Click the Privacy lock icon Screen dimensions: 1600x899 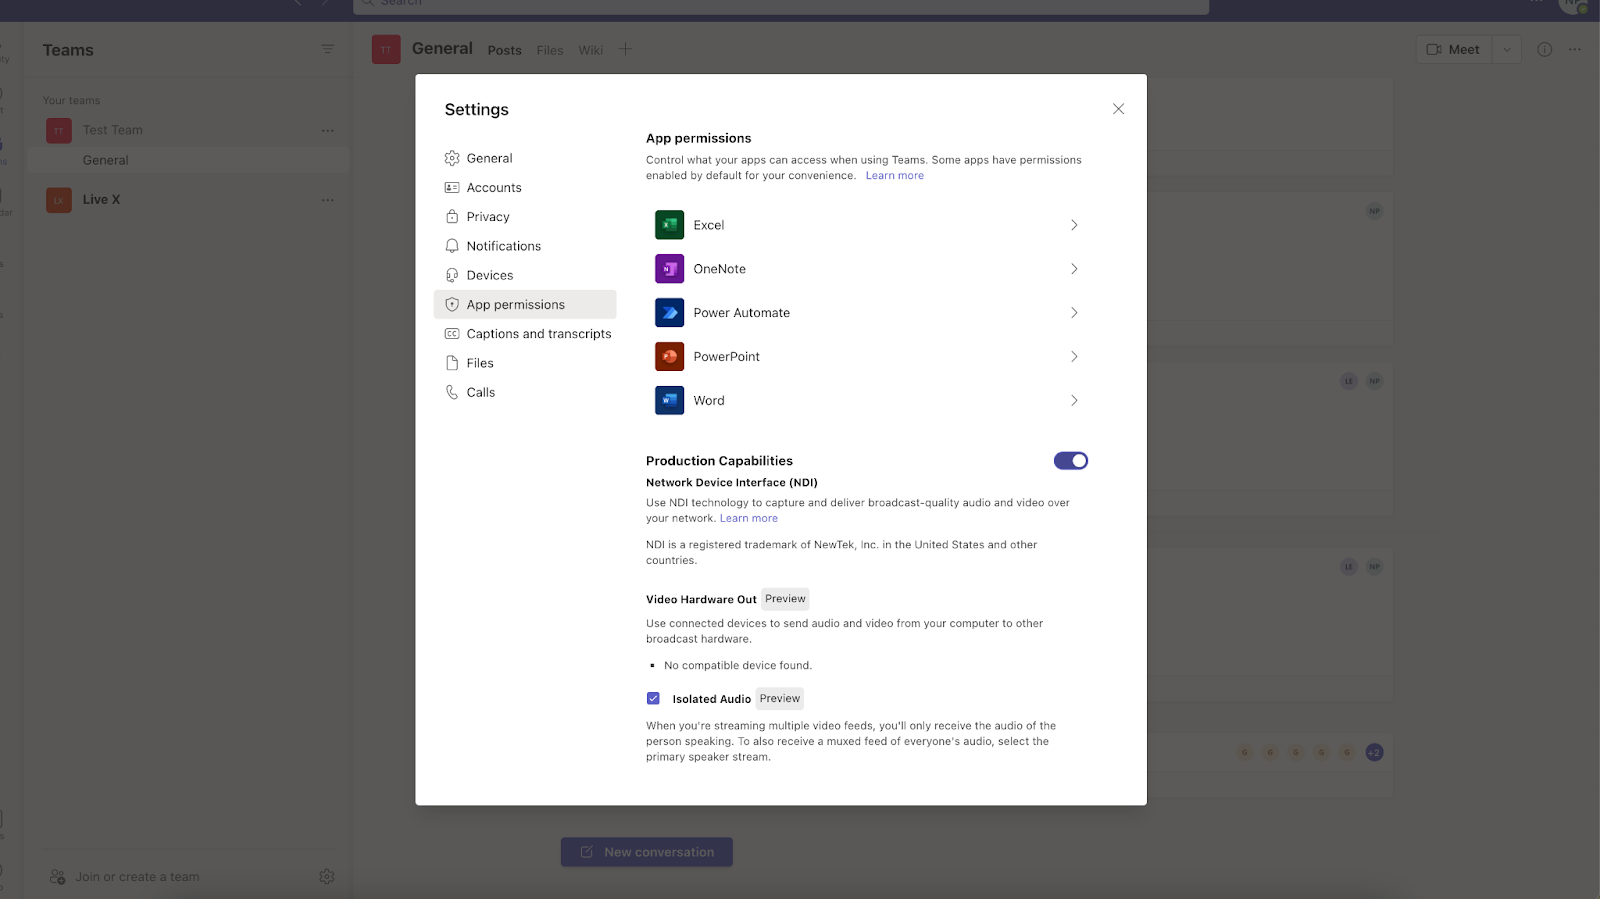click(x=452, y=216)
